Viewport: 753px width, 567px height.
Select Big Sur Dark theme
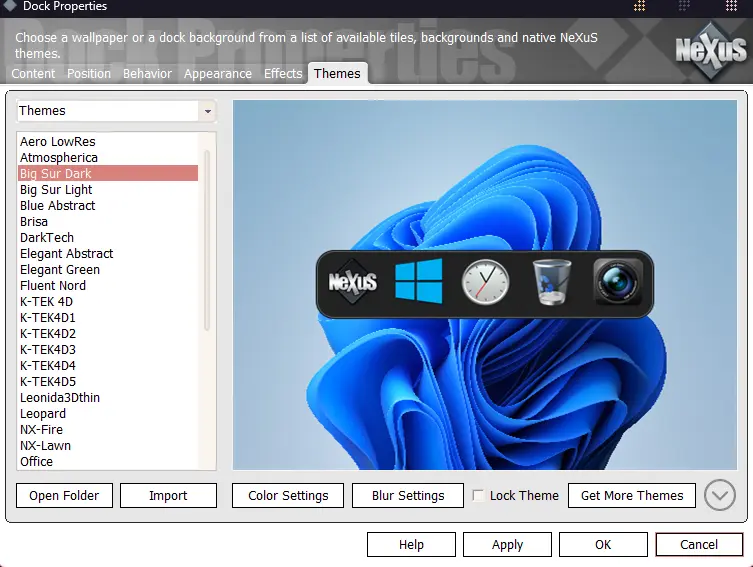click(x=108, y=173)
